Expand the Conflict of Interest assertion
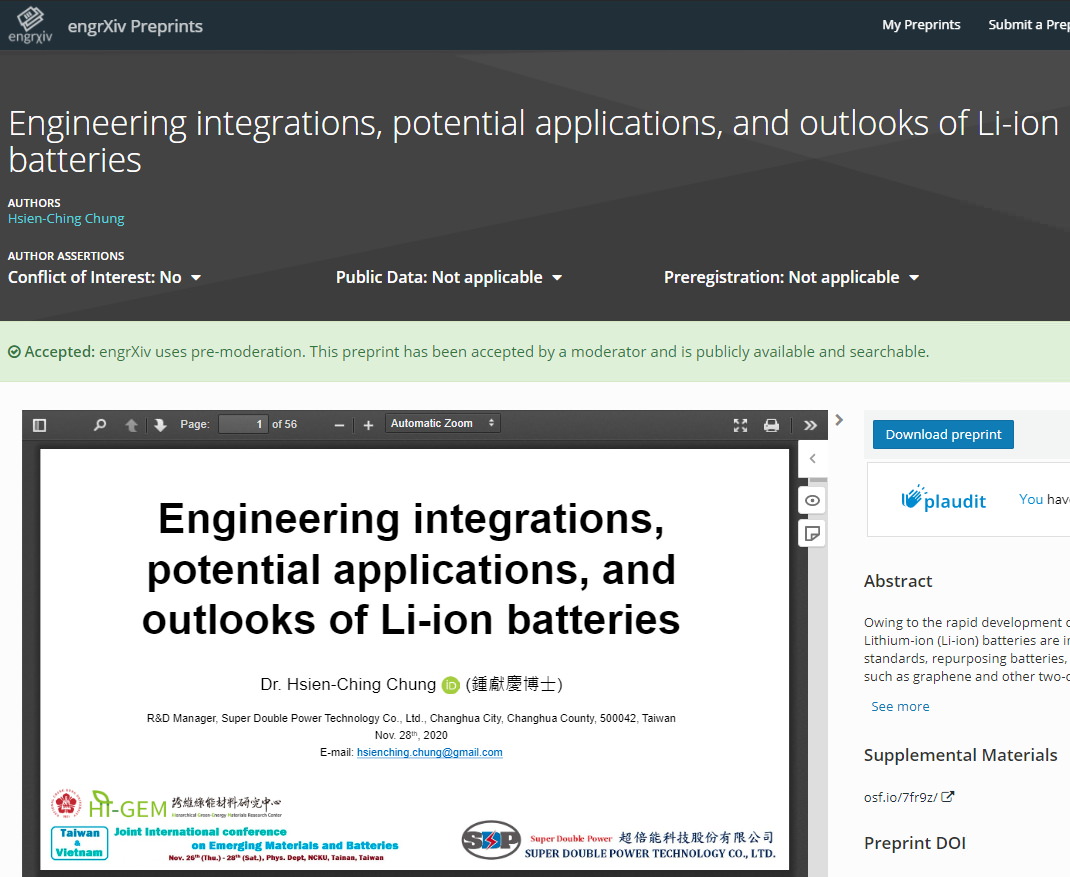Viewport: 1070px width, 877px height. pos(104,278)
